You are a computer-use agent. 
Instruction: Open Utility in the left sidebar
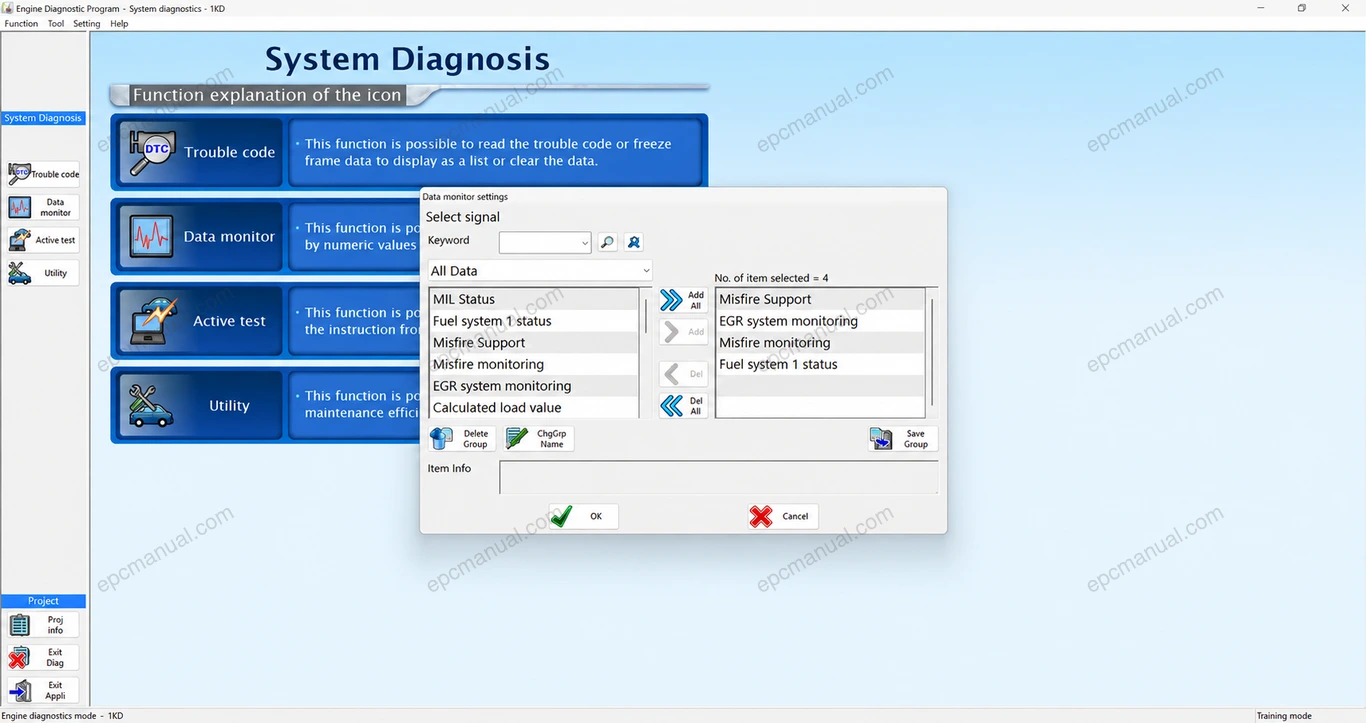(43, 273)
